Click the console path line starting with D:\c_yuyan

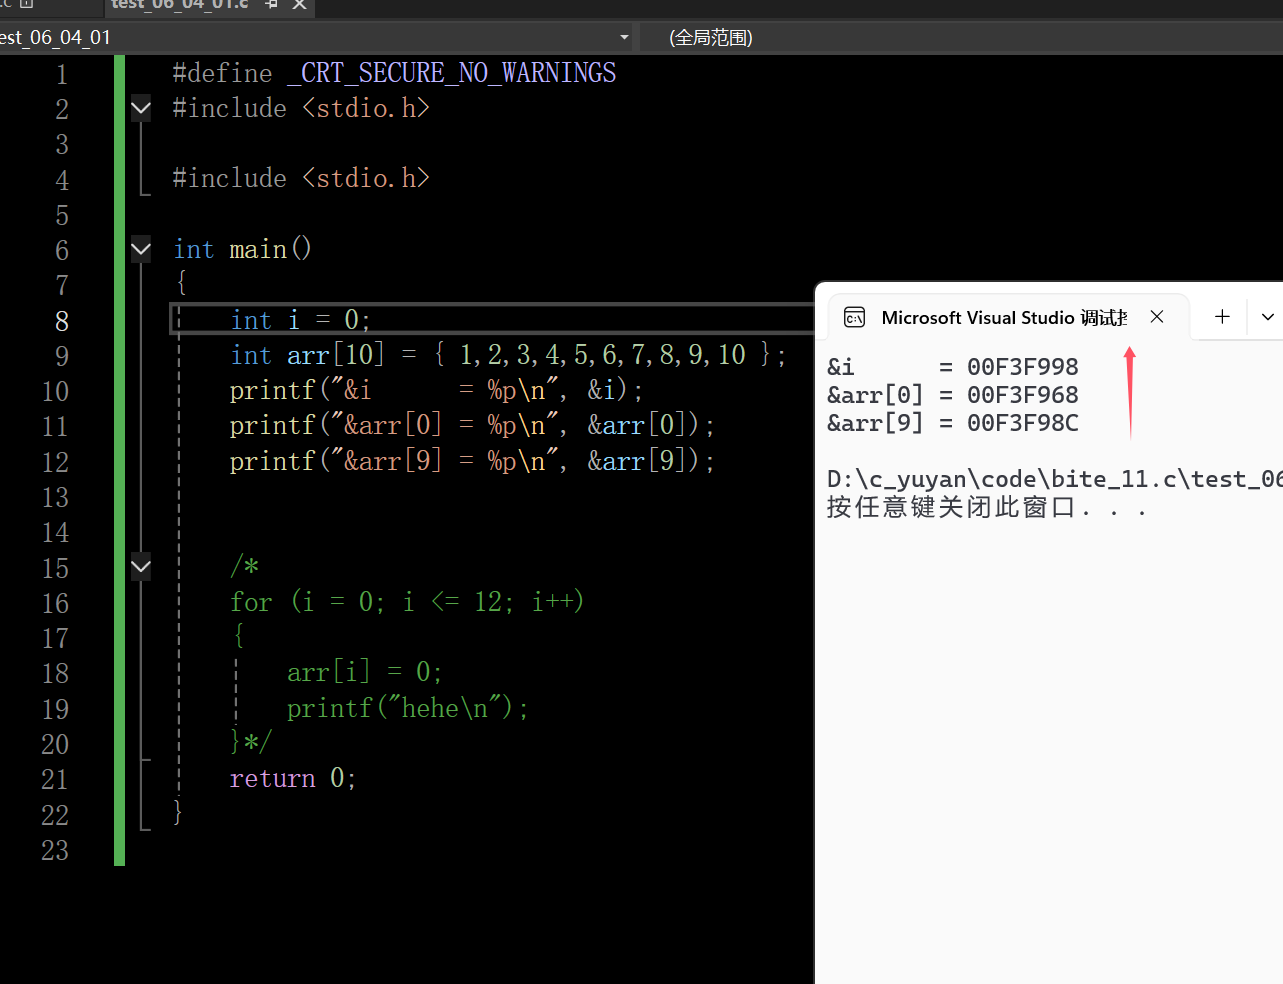(1055, 479)
